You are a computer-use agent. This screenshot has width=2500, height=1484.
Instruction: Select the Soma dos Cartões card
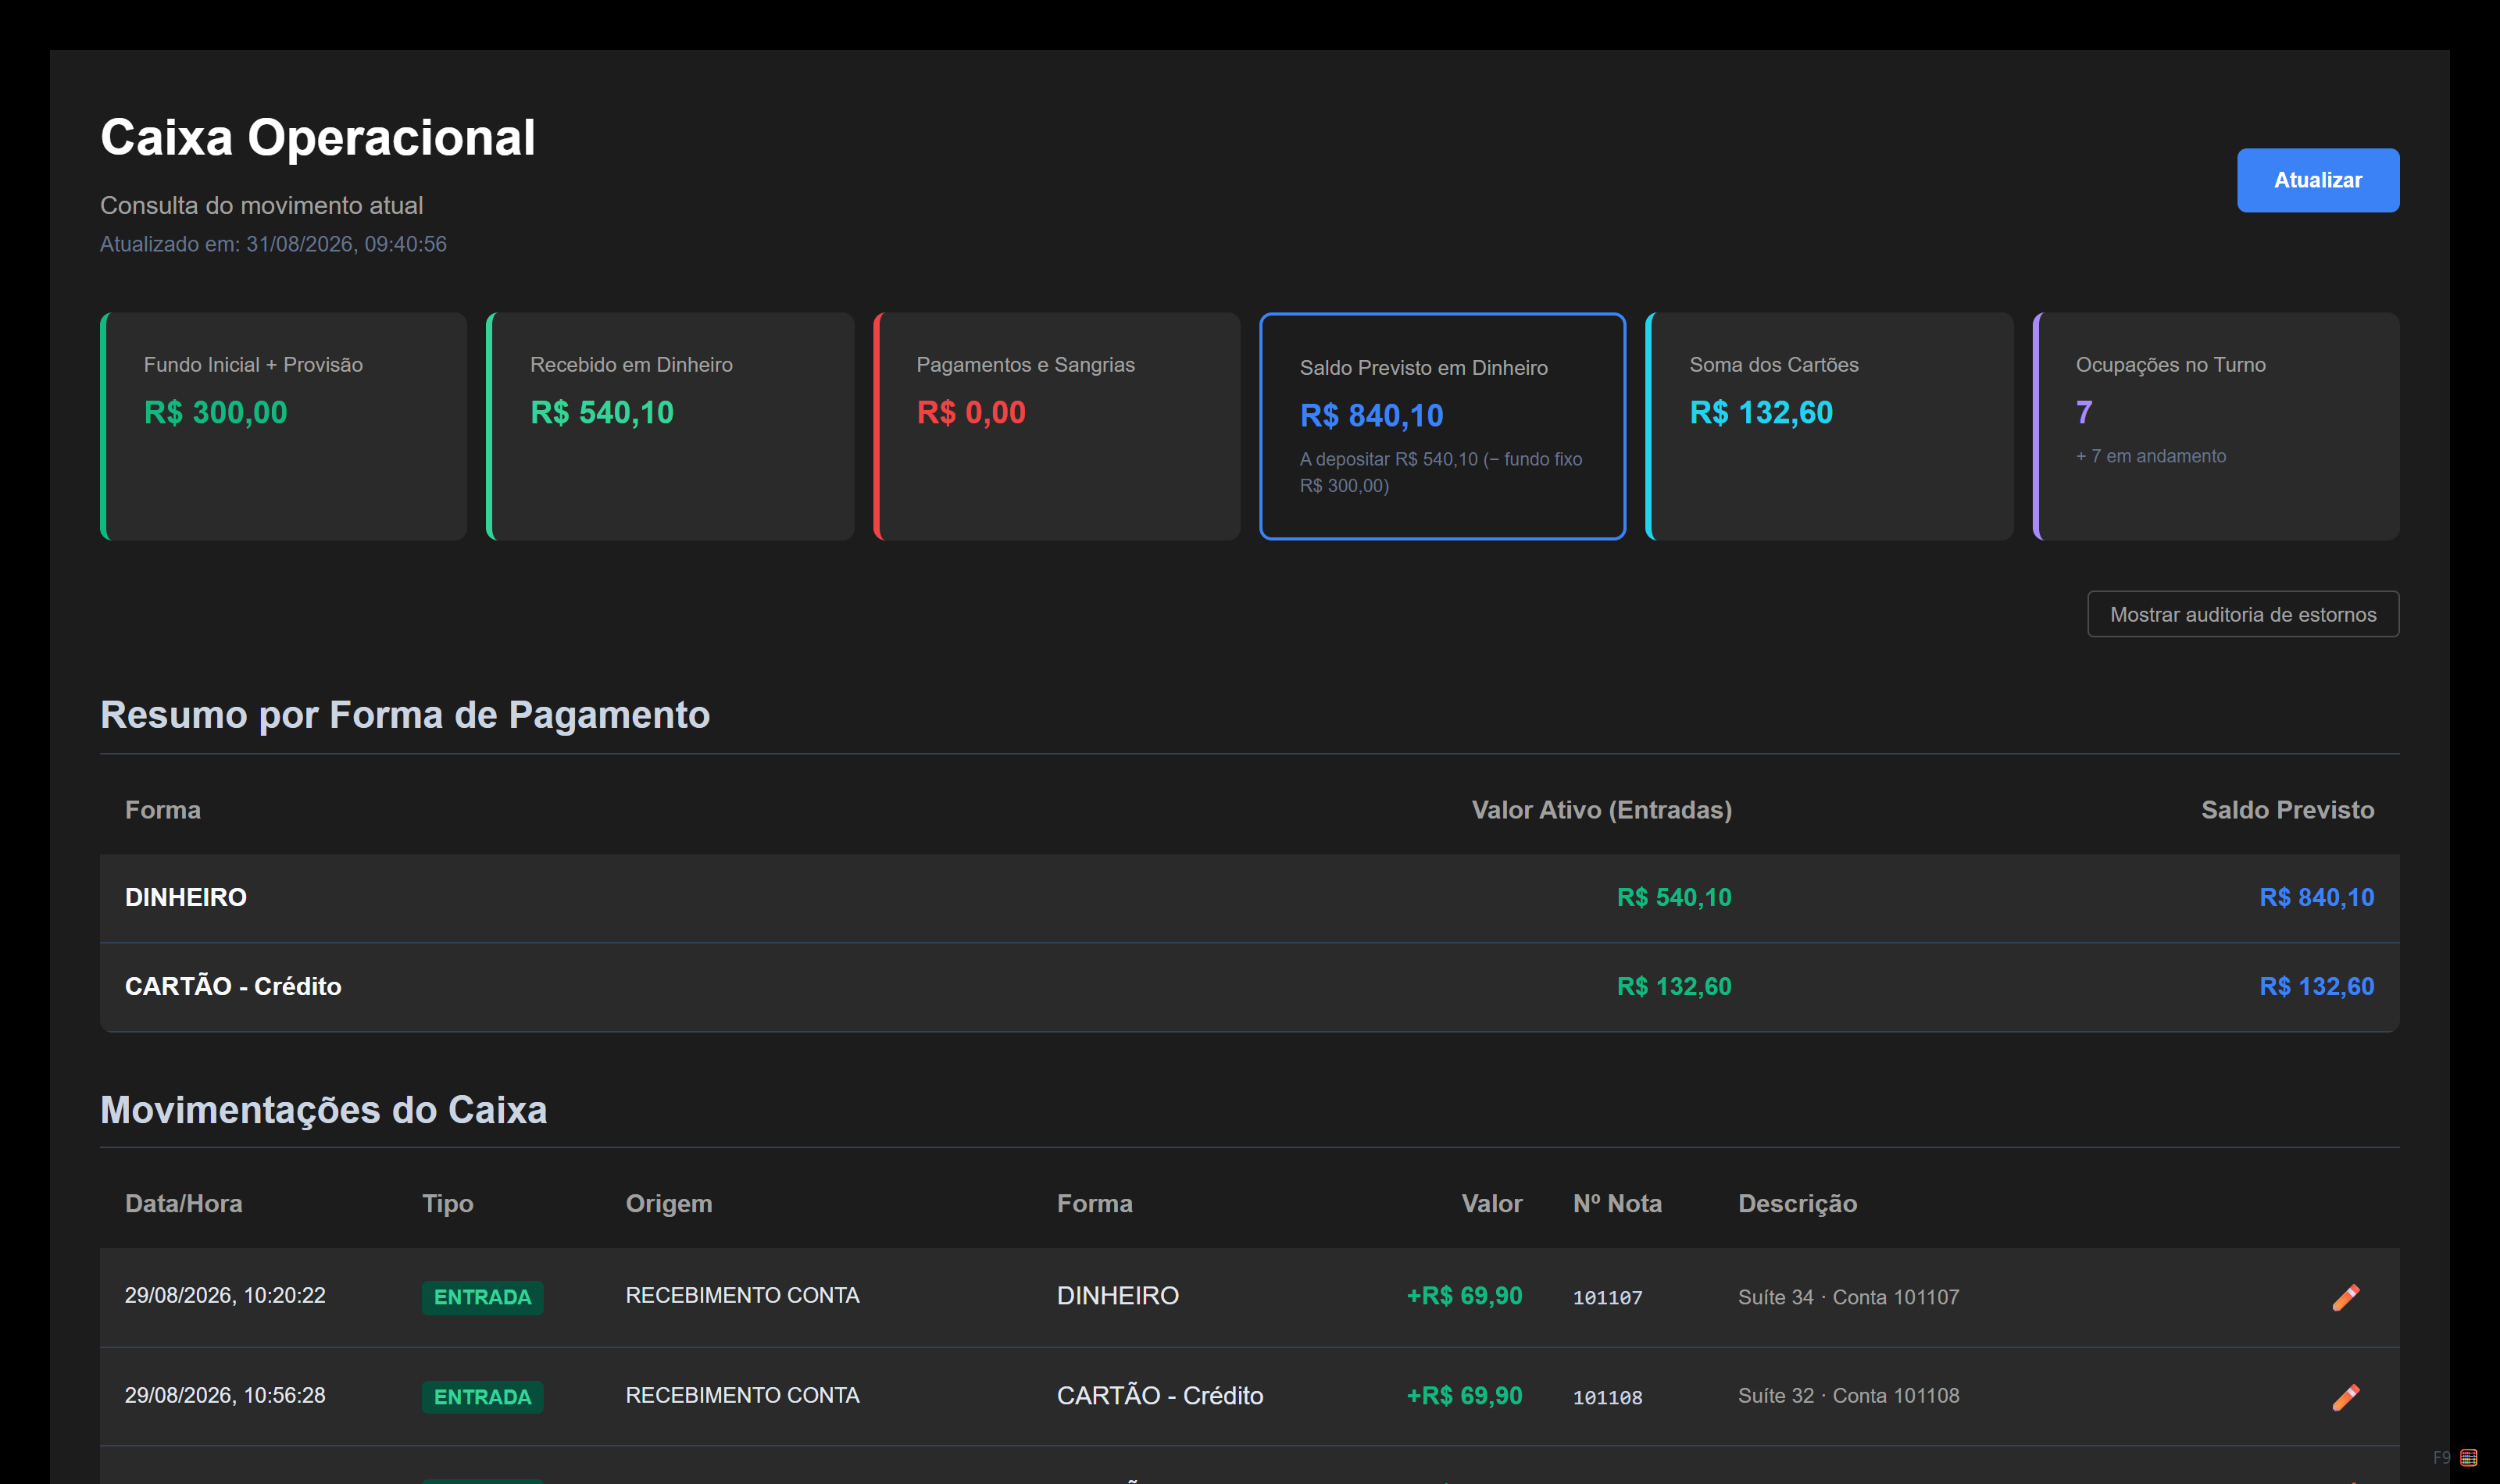click(x=1829, y=426)
